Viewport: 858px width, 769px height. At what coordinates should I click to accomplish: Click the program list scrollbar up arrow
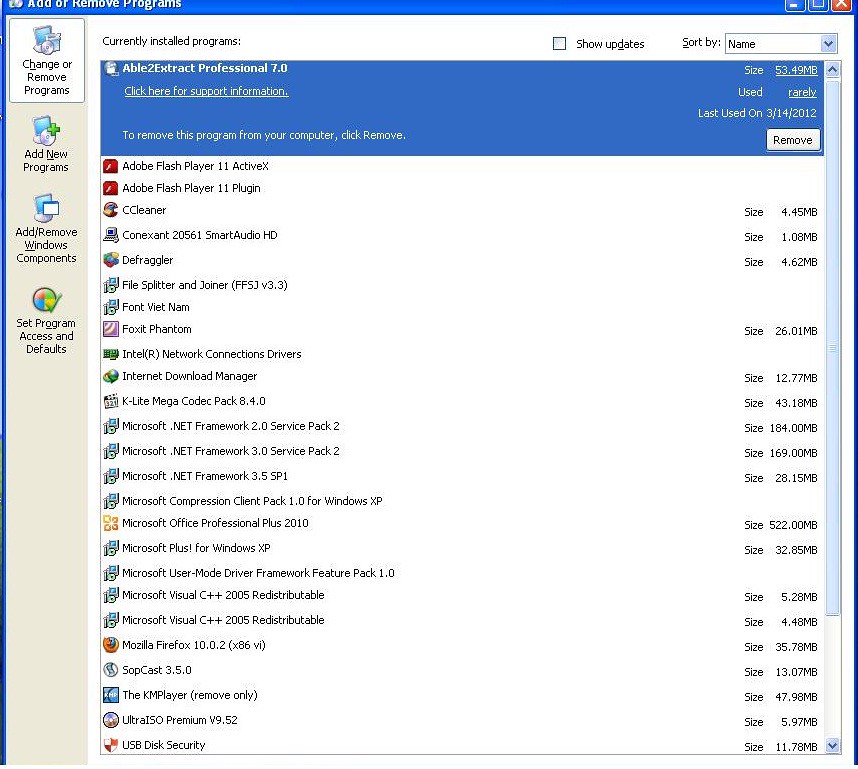pos(832,70)
